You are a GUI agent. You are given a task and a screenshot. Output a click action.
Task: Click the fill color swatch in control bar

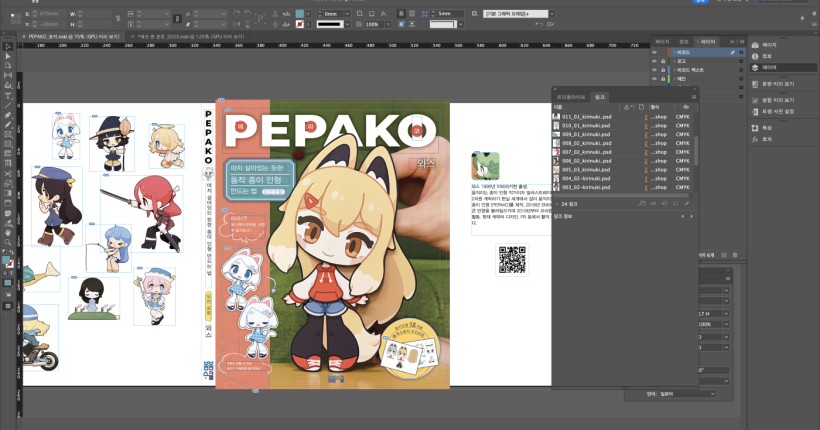pyautogui.click(x=299, y=13)
